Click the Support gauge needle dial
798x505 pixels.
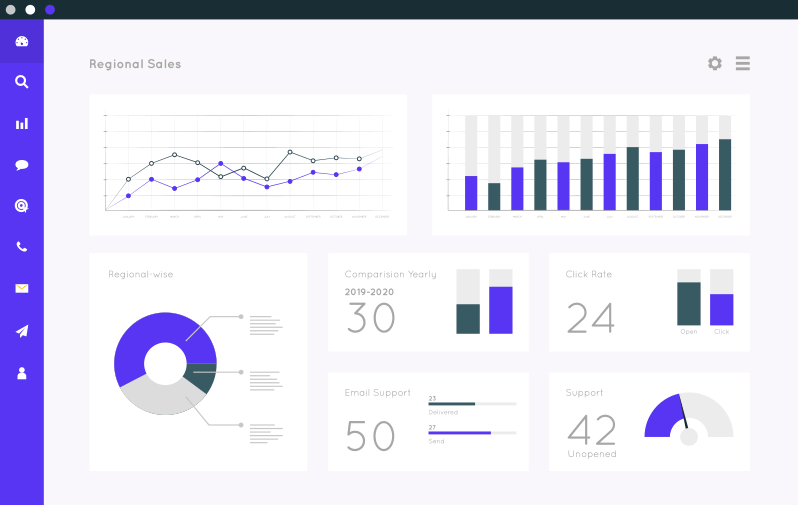coord(688,436)
